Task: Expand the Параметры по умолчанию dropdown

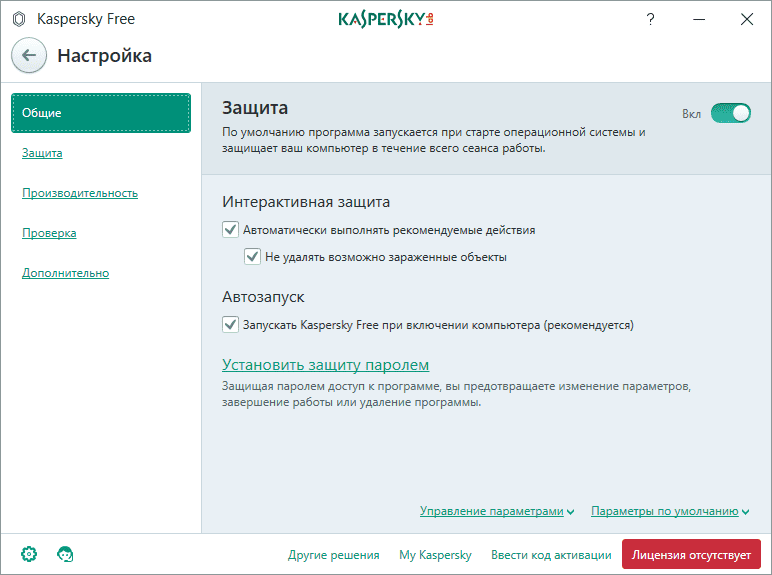Action: click(670, 511)
